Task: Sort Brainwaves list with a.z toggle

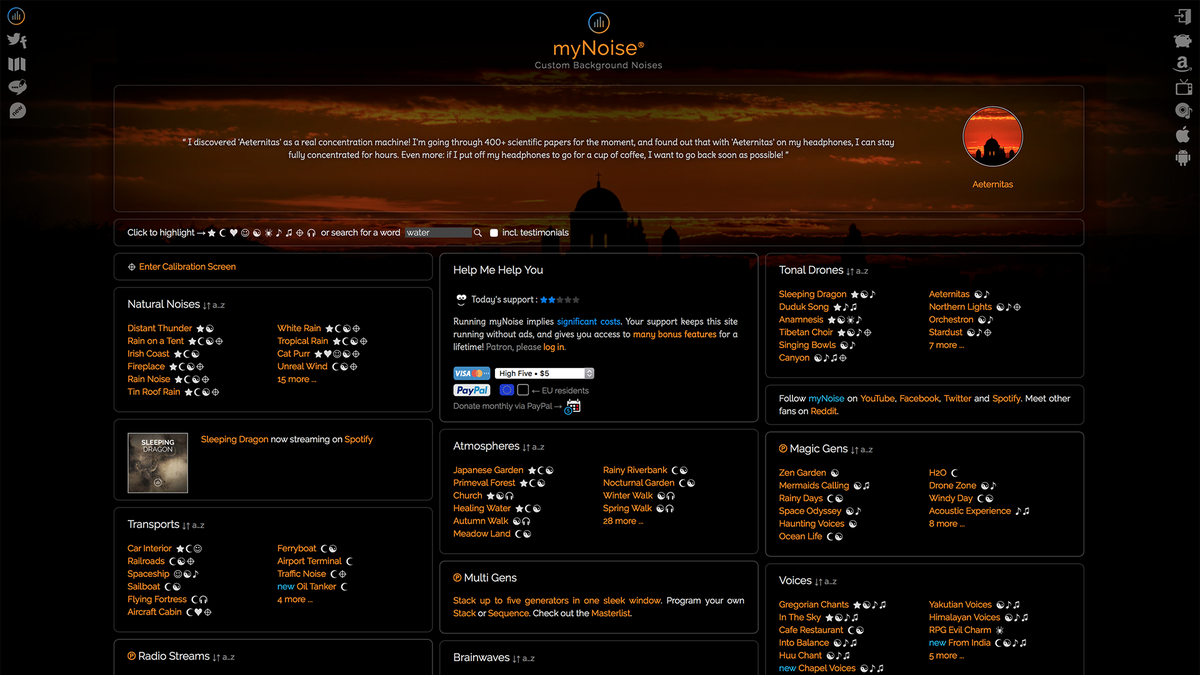Action: 523,659
